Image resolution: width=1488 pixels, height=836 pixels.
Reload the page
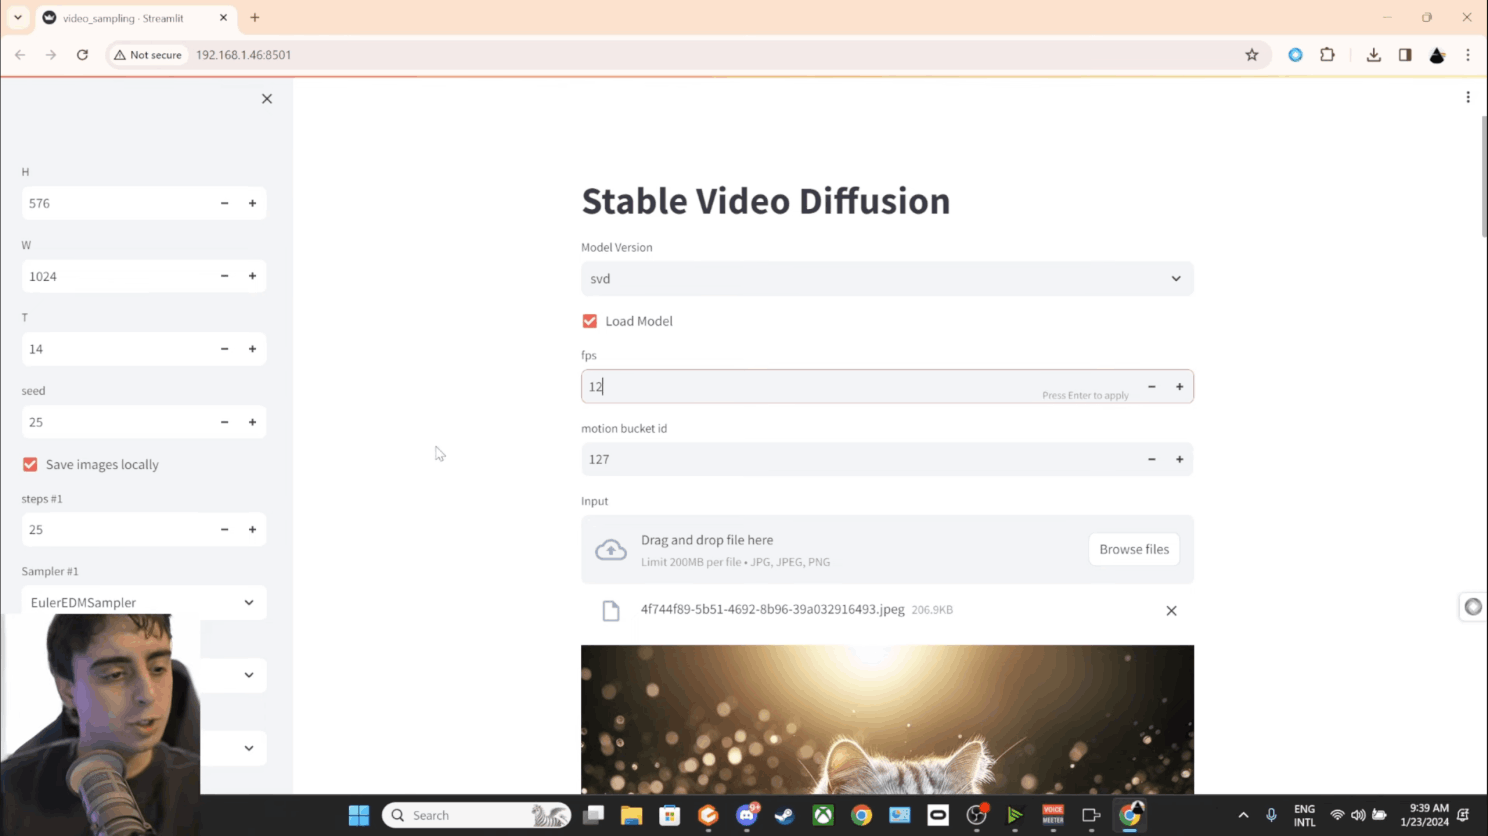82,55
